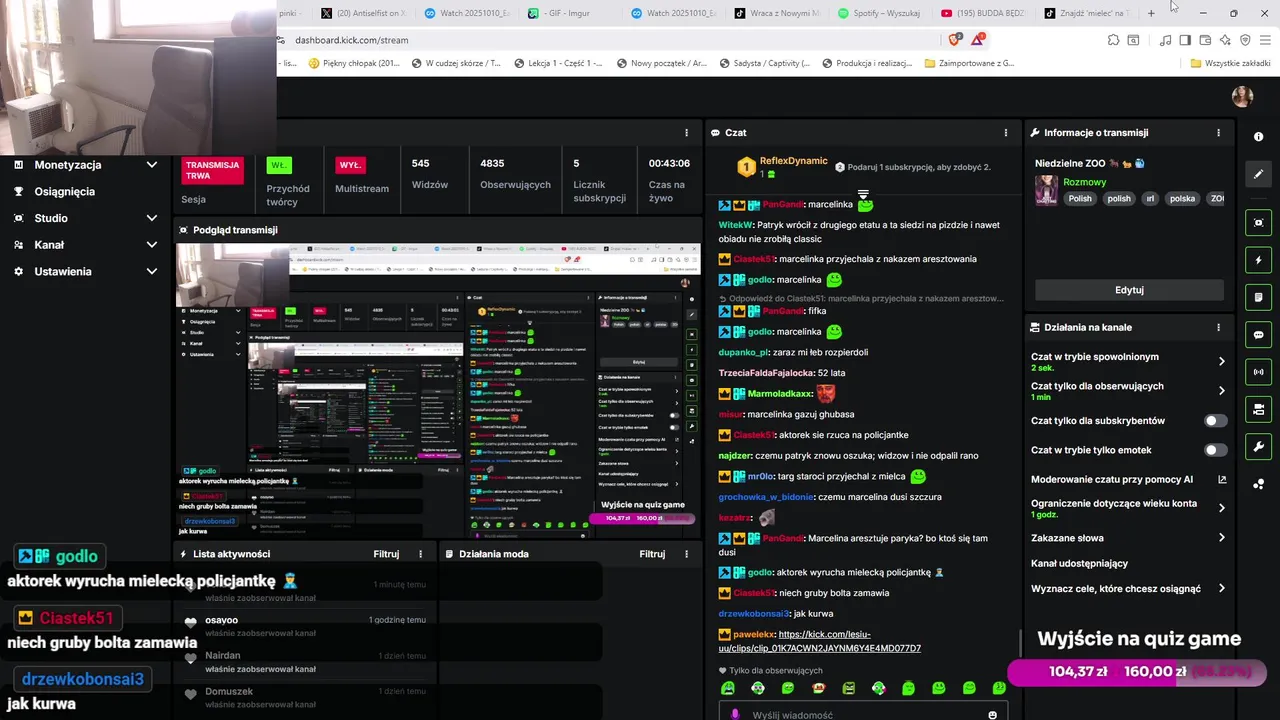1280x720 pixels.
Task: Click the WYŁ. Multistream status badge
Action: [350, 165]
